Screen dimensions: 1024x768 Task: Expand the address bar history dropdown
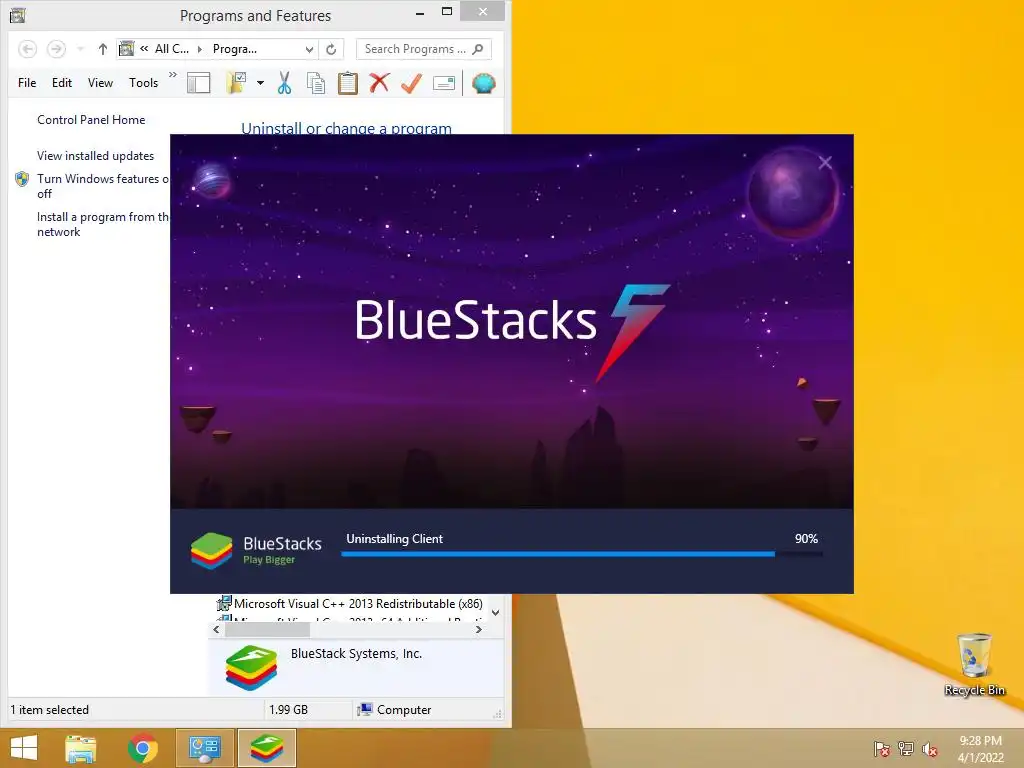(x=309, y=49)
